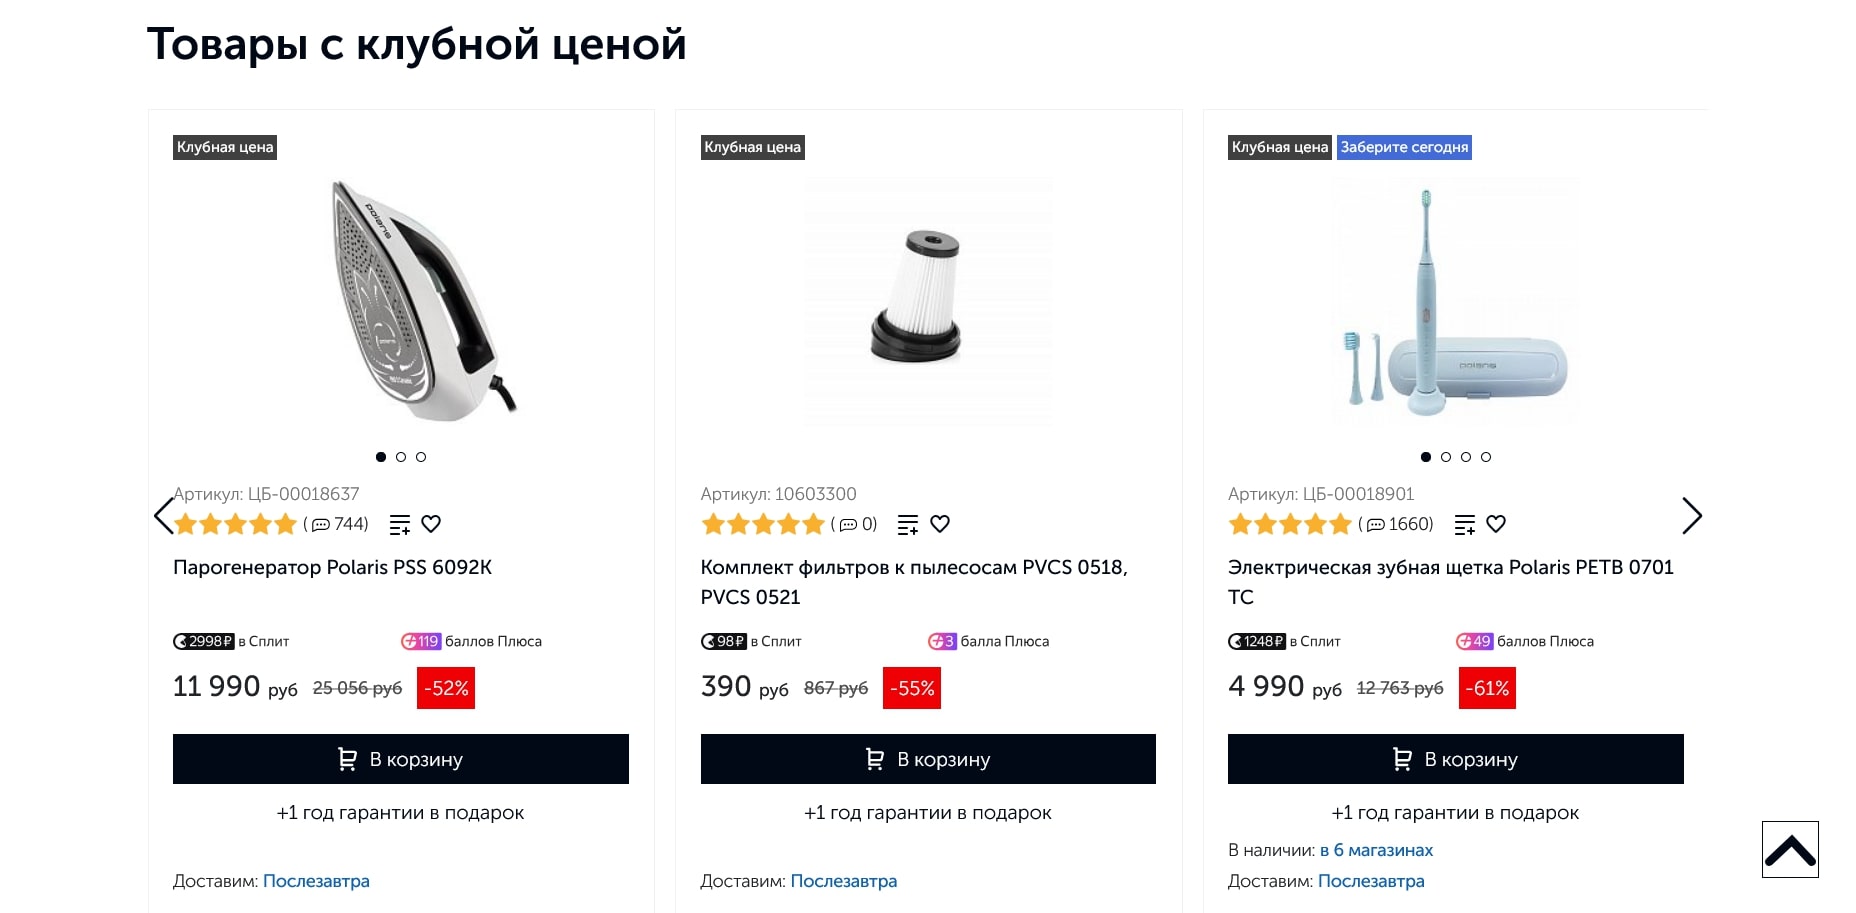Add PVCS filter set to favorites
Screen dimensions: 1856x913
pos(940,524)
